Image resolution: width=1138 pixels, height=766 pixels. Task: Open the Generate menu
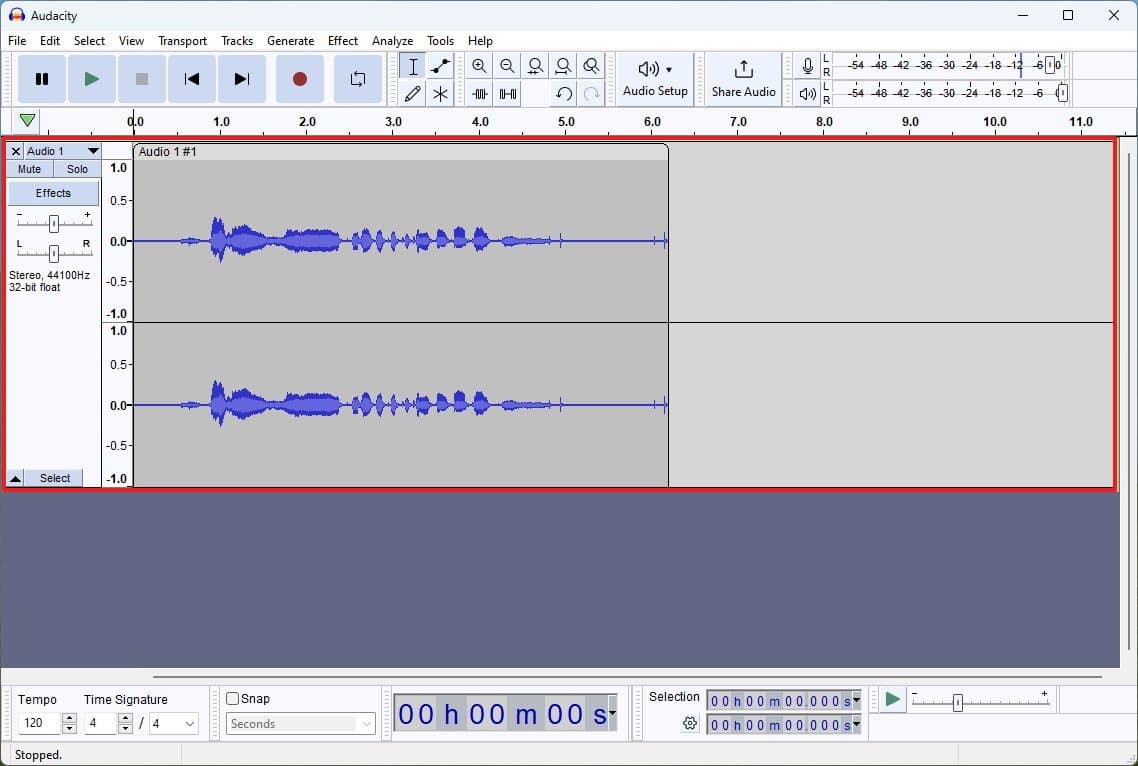290,41
